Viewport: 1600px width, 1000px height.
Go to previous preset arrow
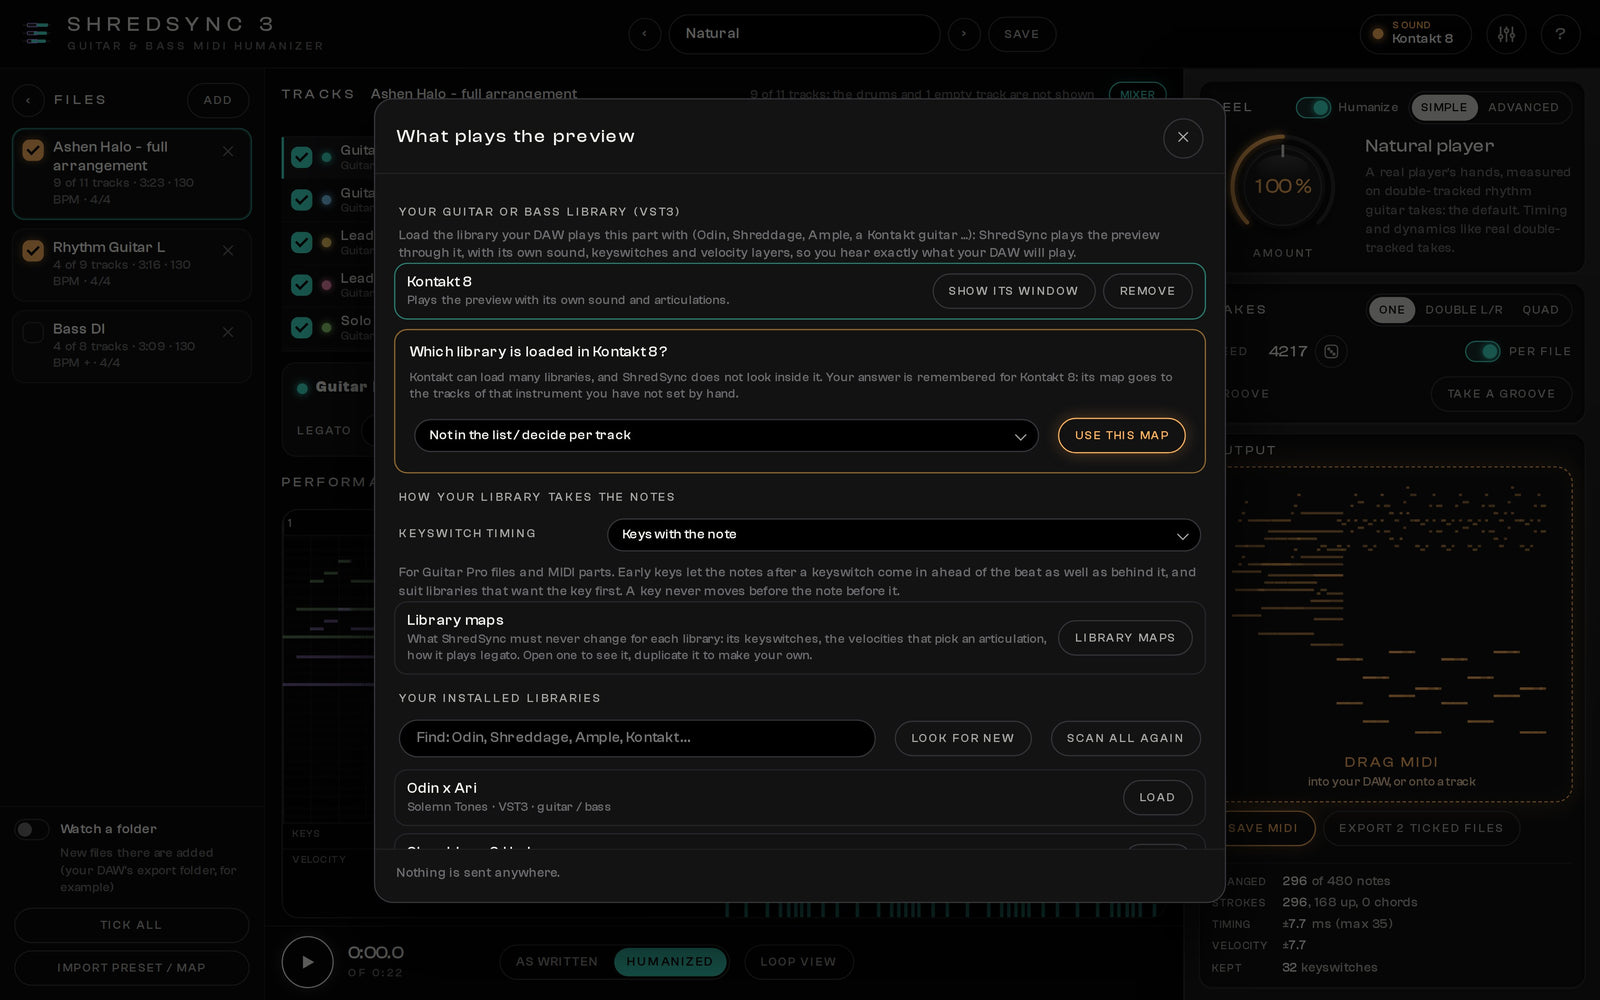645,34
